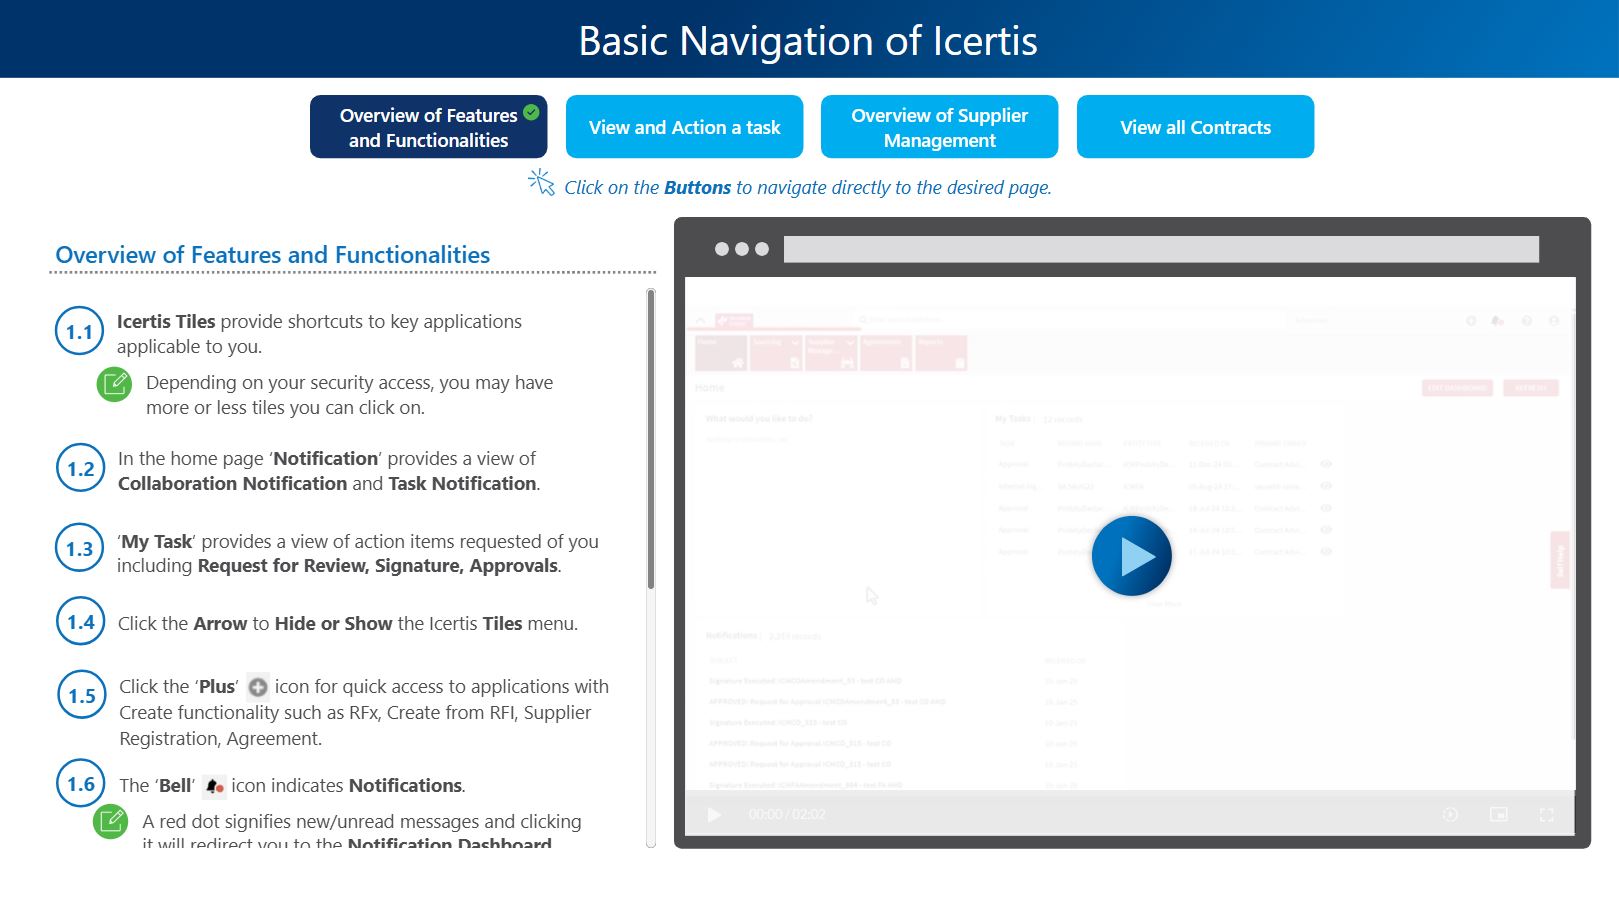Open Overview of Features and Functionalities button

point(428,127)
